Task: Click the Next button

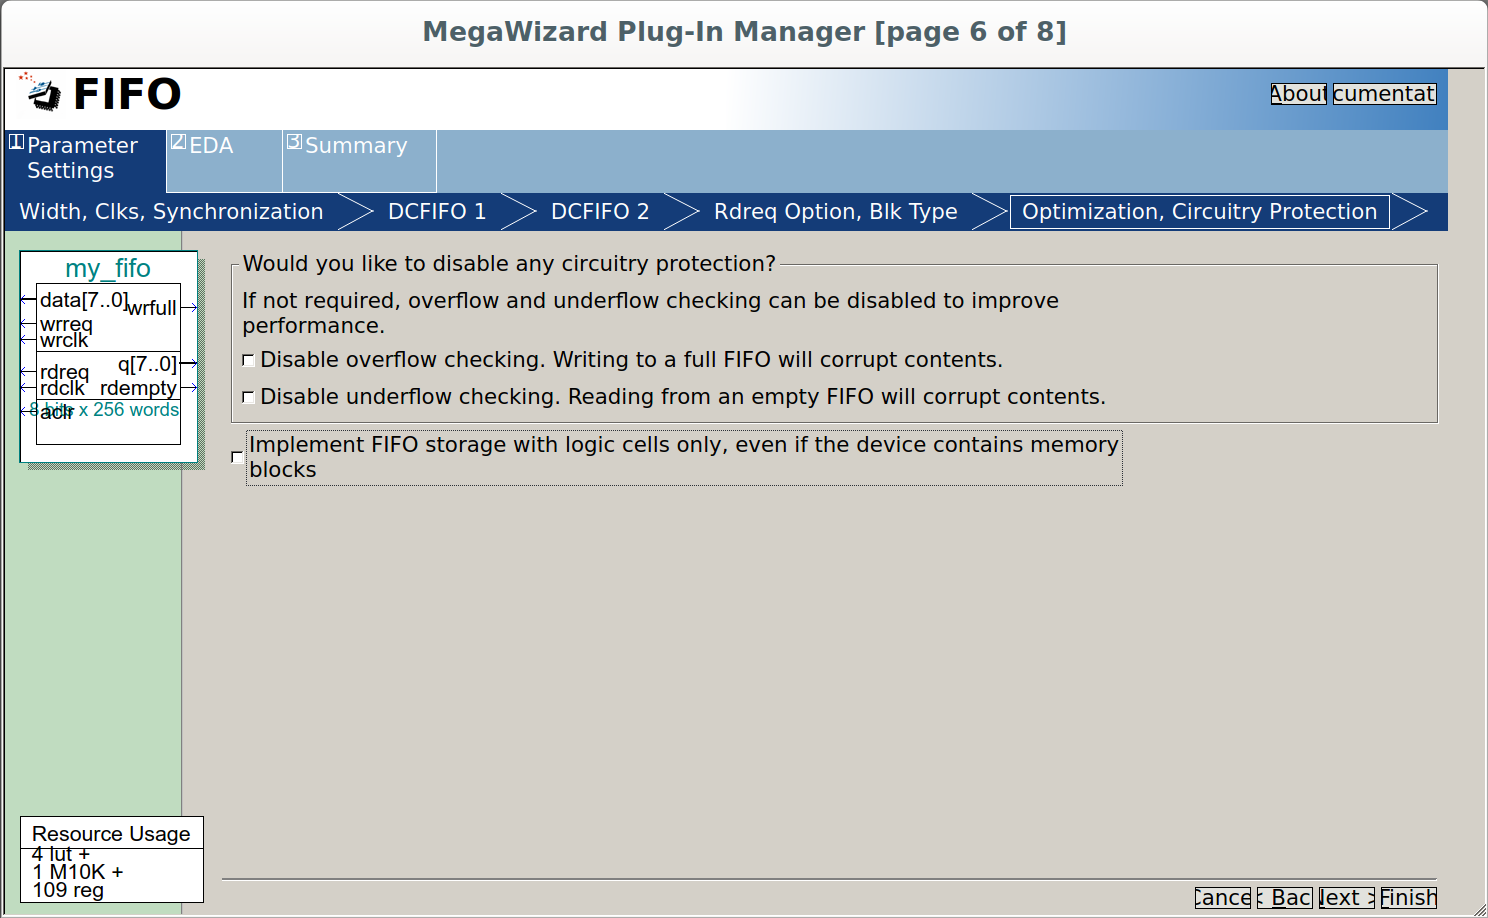Action: tap(1346, 898)
